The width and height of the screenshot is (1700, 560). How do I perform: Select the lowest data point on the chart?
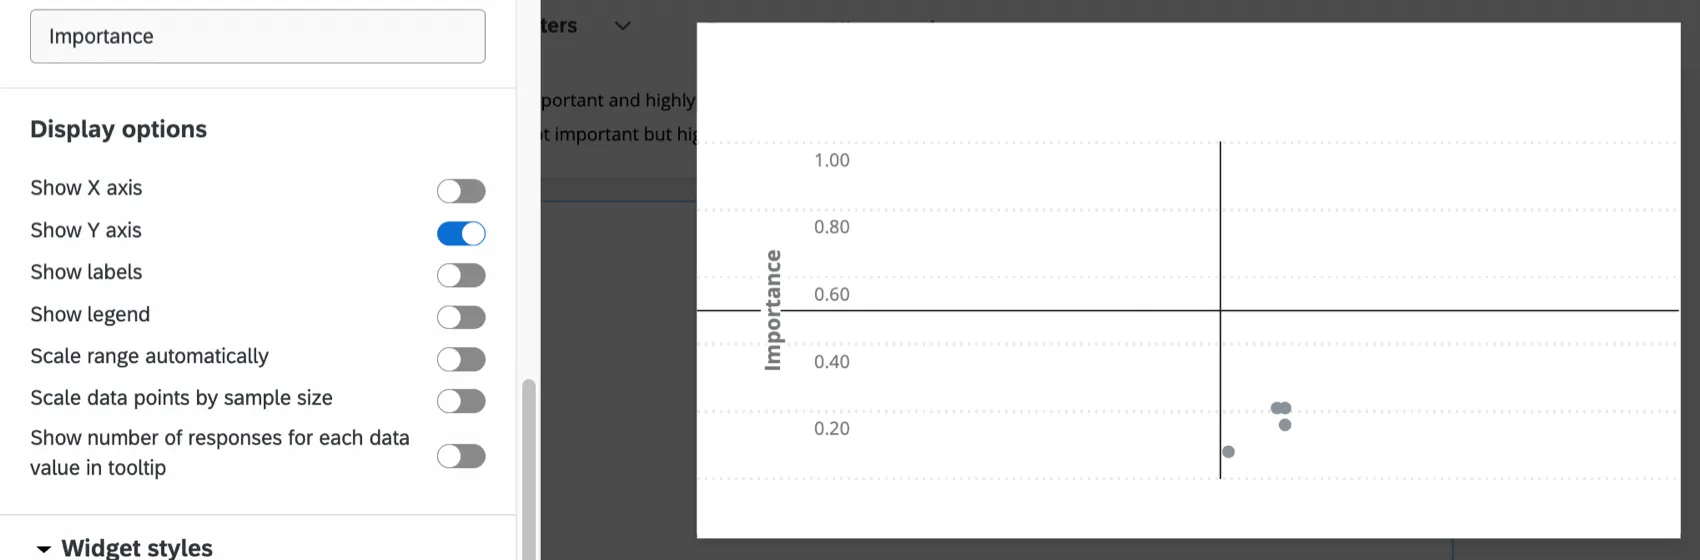click(x=1228, y=452)
